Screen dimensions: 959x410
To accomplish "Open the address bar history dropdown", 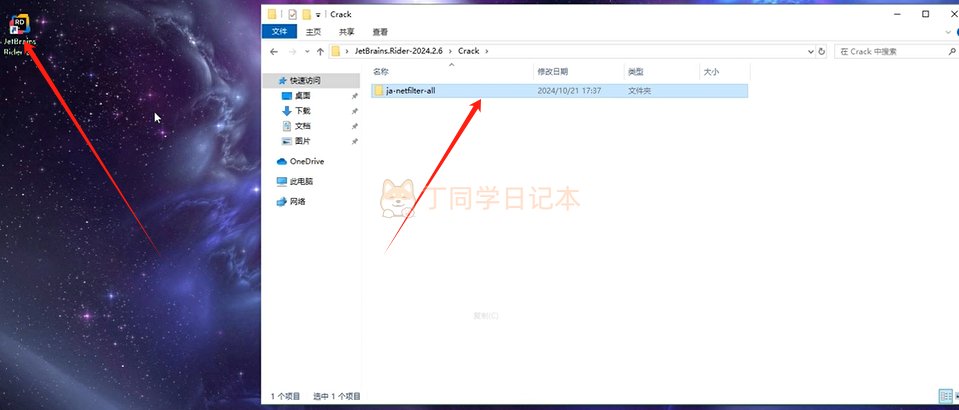I will point(810,51).
